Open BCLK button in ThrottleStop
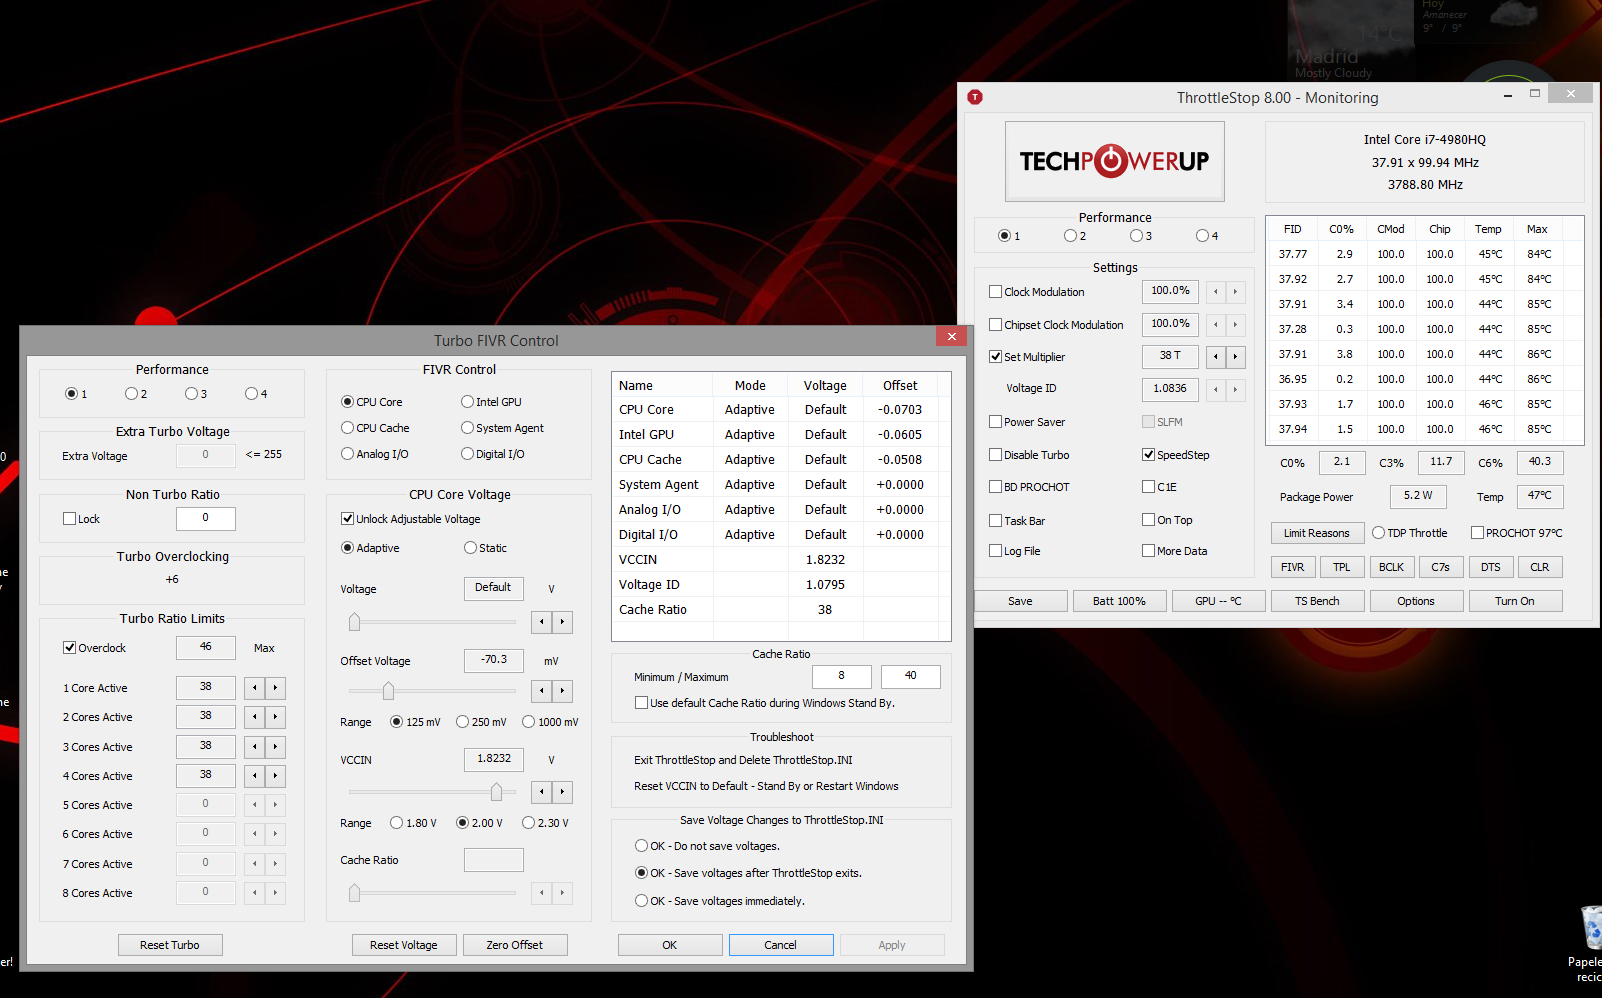This screenshot has height=998, width=1602. (x=1391, y=567)
